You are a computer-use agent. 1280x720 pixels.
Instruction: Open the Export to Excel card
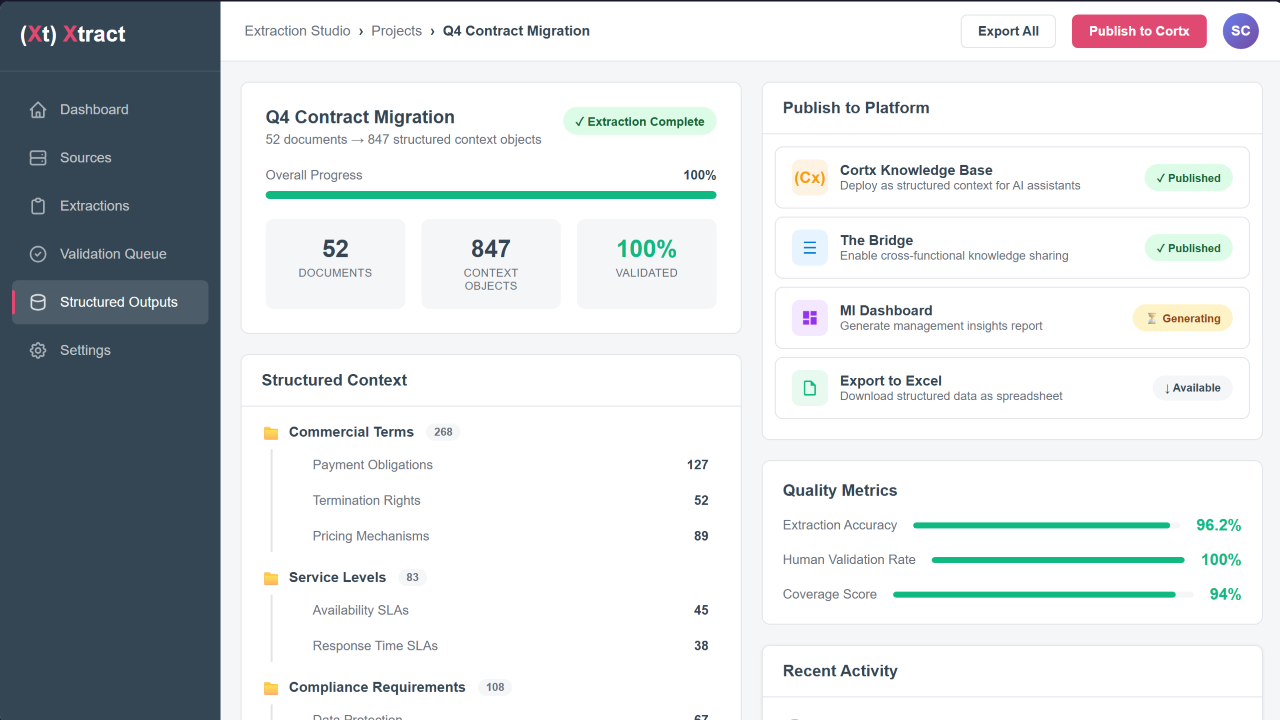[1012, 388]
